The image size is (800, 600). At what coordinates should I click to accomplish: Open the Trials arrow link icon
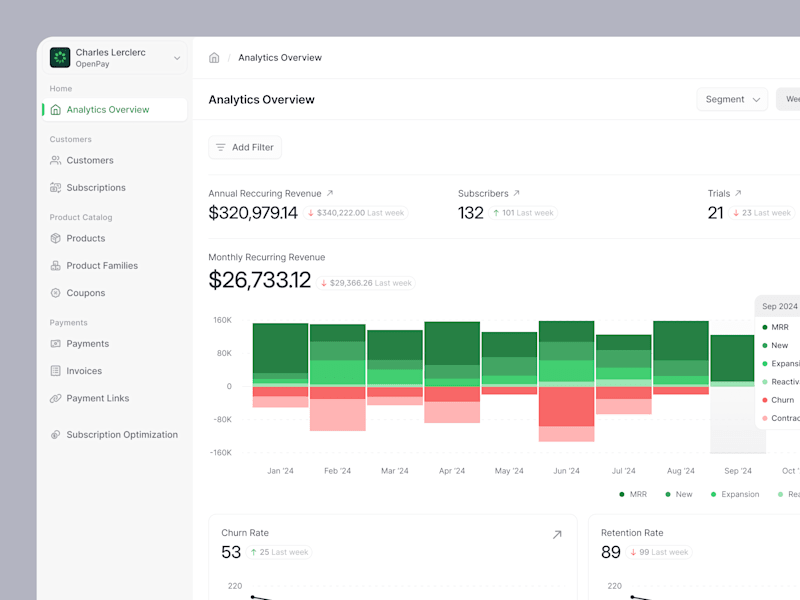click(x=738, y=193)
